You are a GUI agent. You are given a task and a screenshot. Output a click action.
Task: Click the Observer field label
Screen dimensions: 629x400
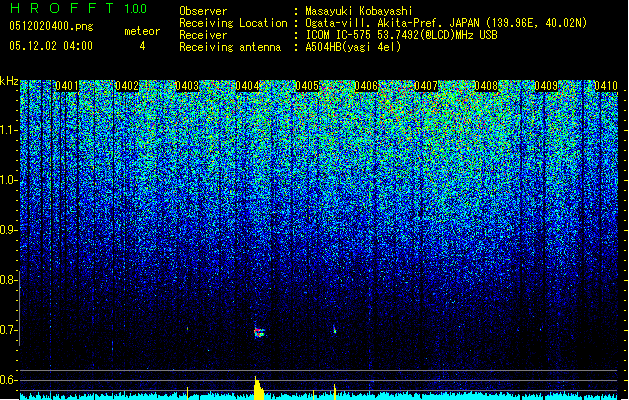click(203, 11)
